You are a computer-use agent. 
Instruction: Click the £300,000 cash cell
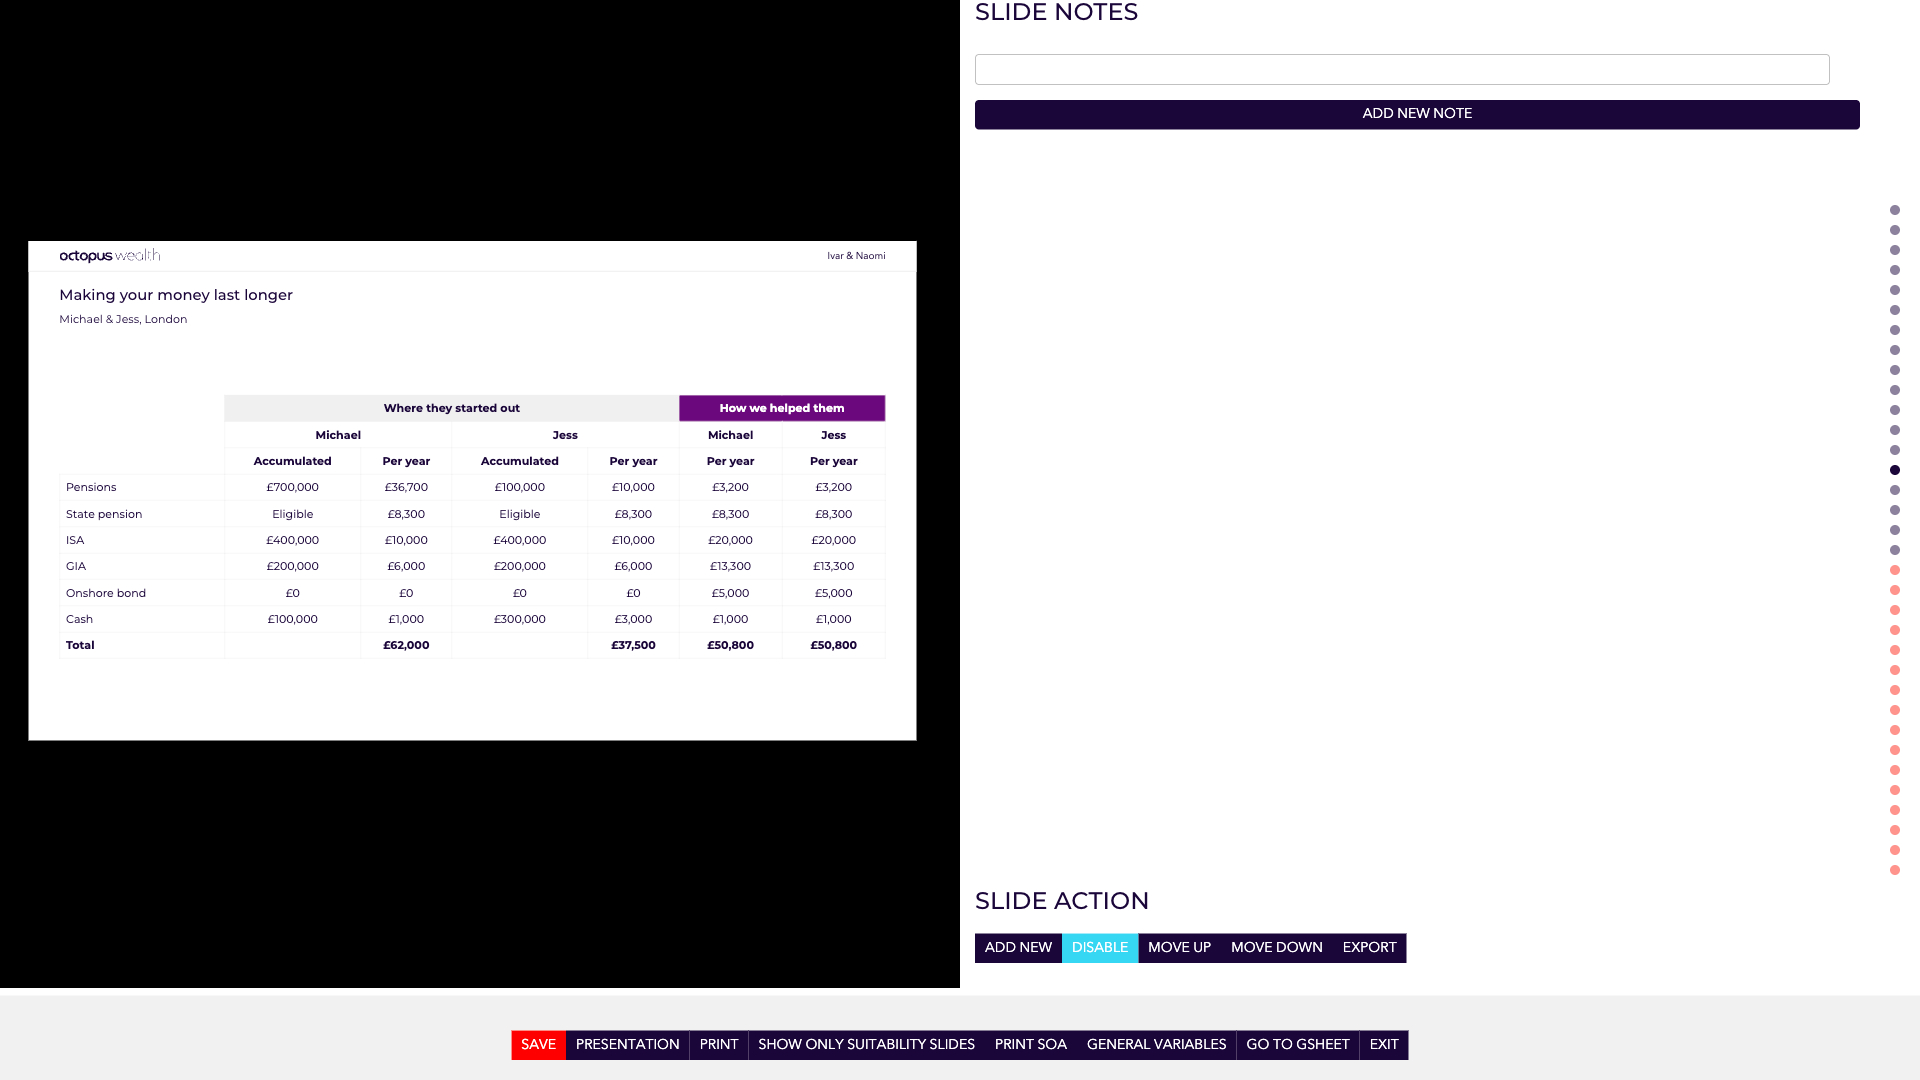(x=519, y=620)
